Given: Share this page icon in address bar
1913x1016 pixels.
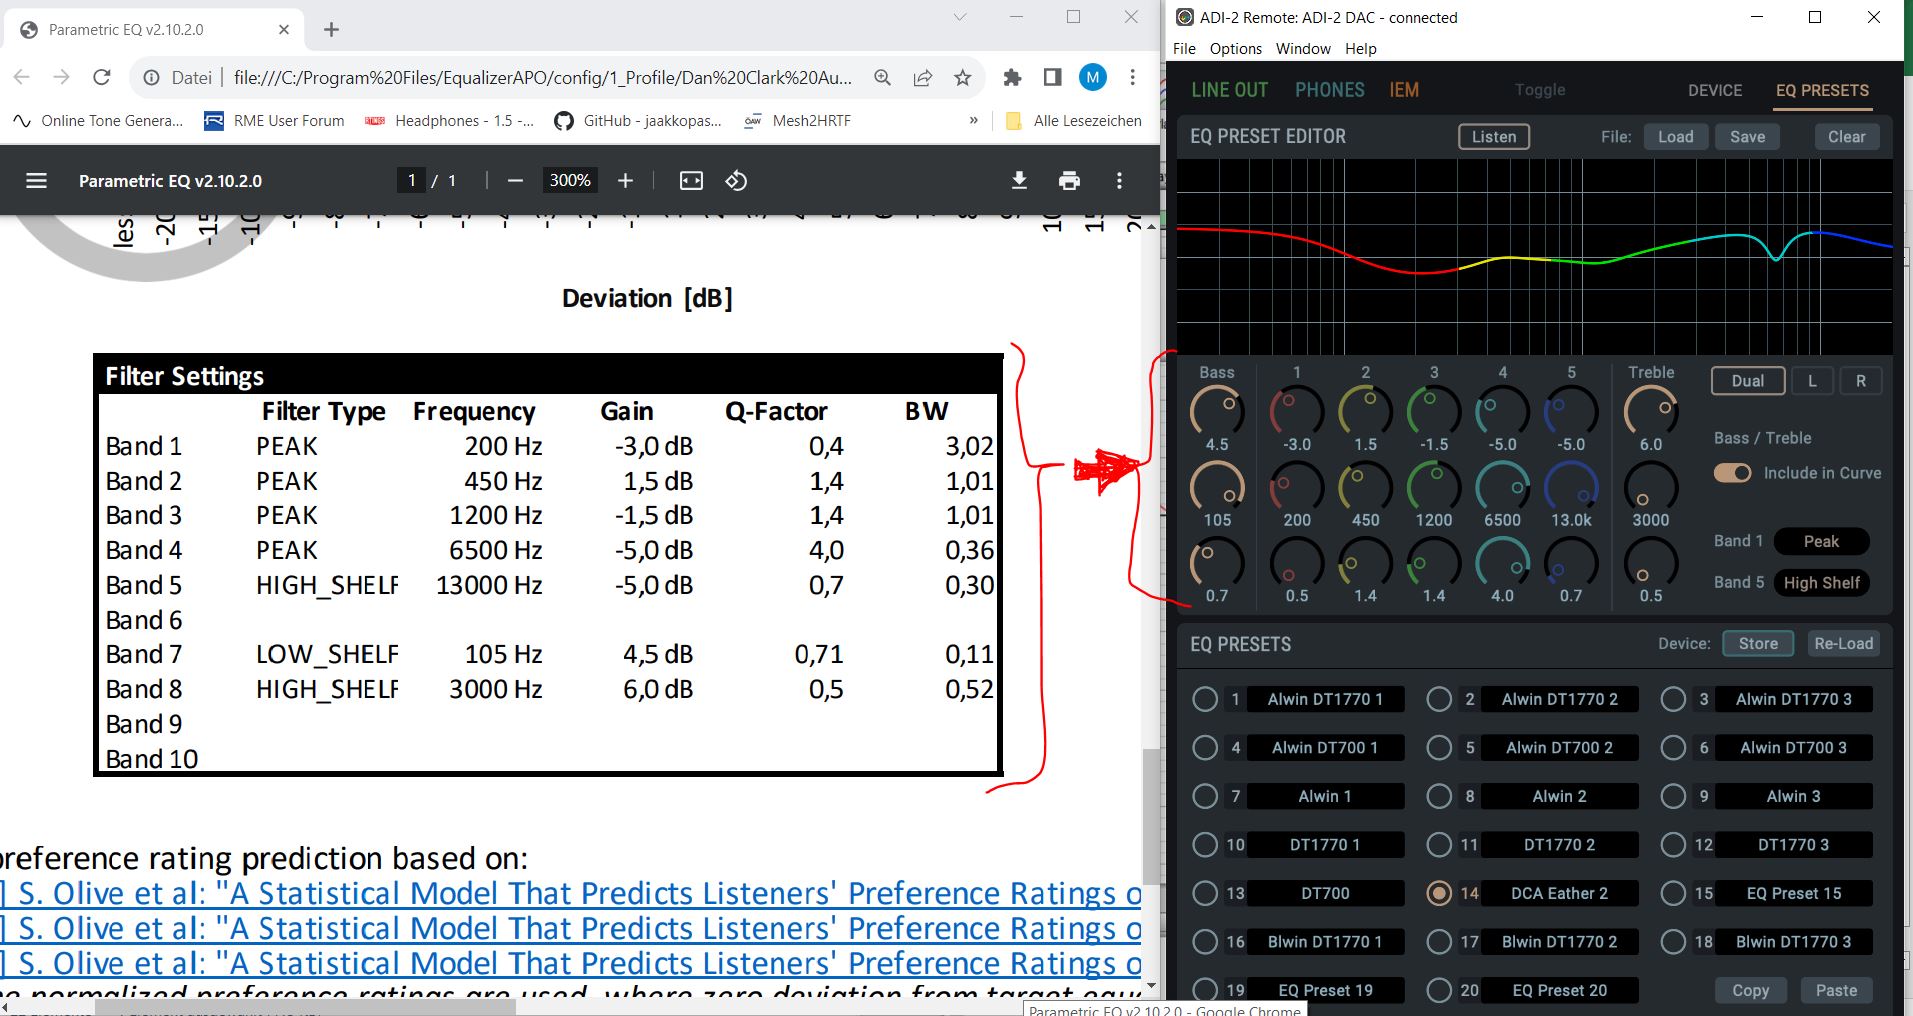Looking at the screenshot, I should 922,77.
